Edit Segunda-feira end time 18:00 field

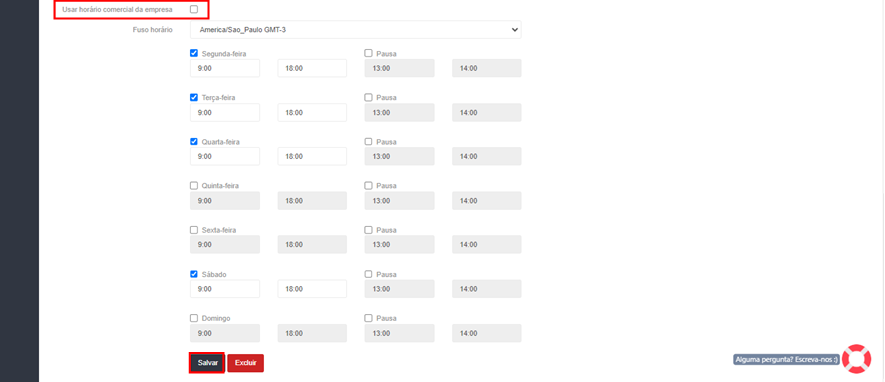[312, 68]
